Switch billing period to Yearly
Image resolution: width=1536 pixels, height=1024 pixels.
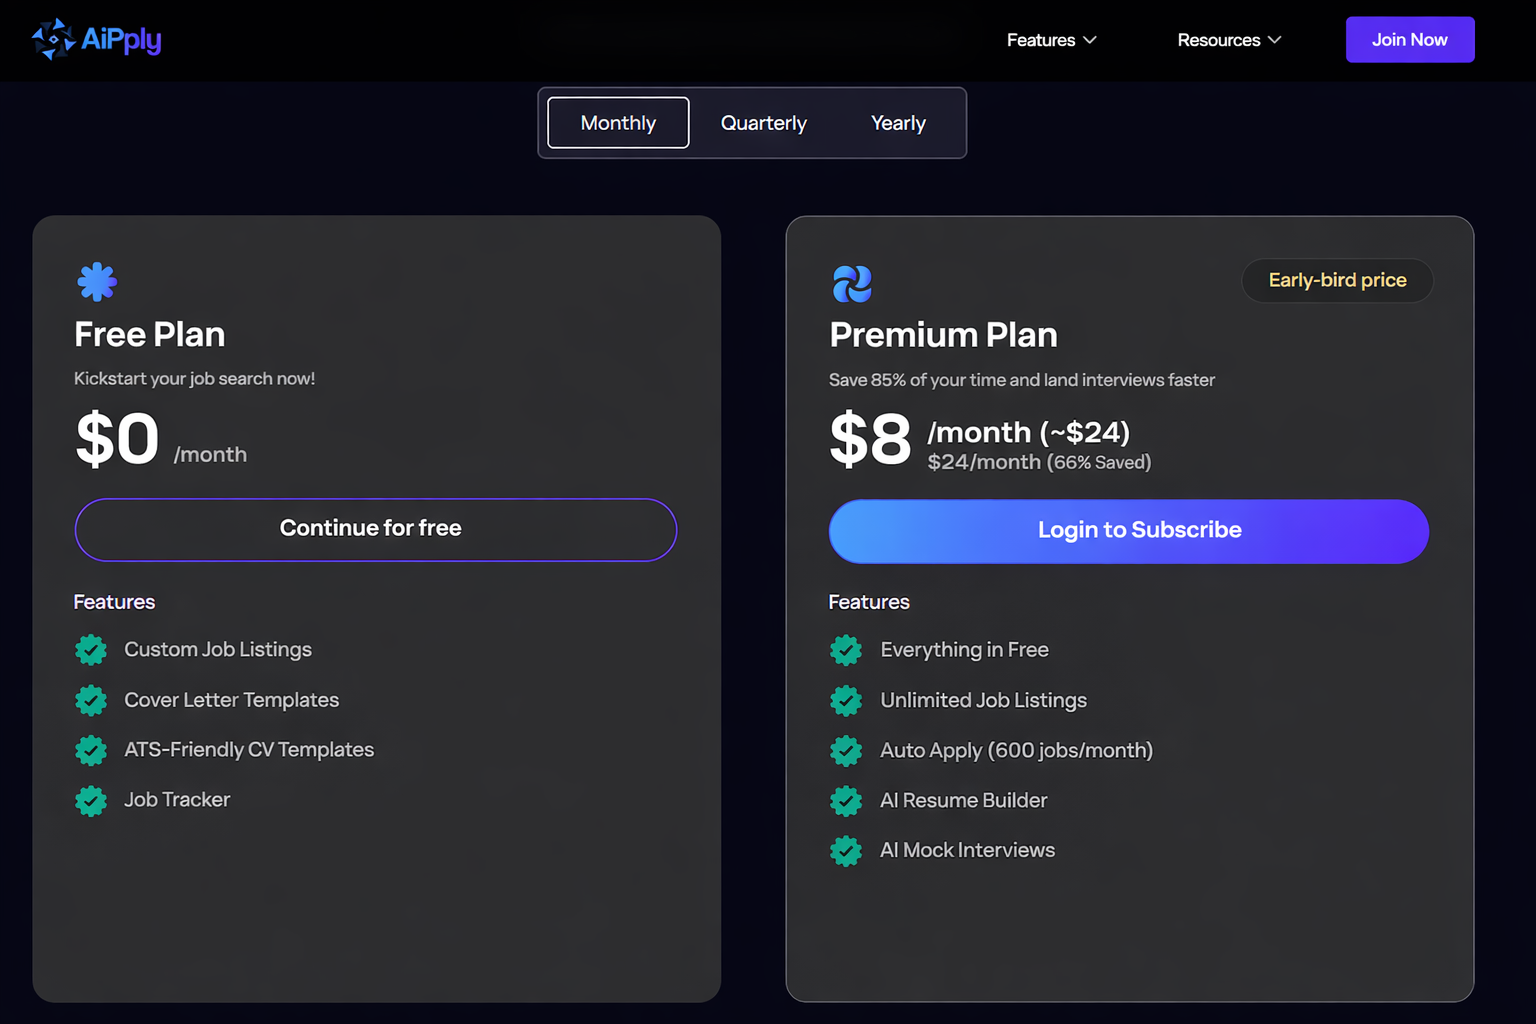point(897,122)
